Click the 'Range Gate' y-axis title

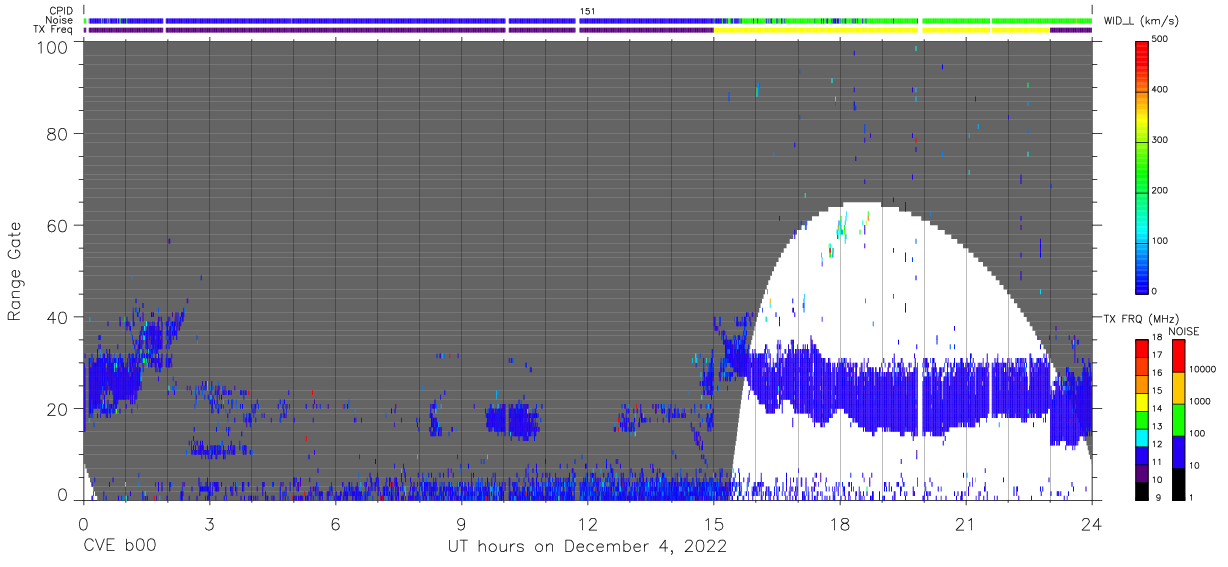16,271
